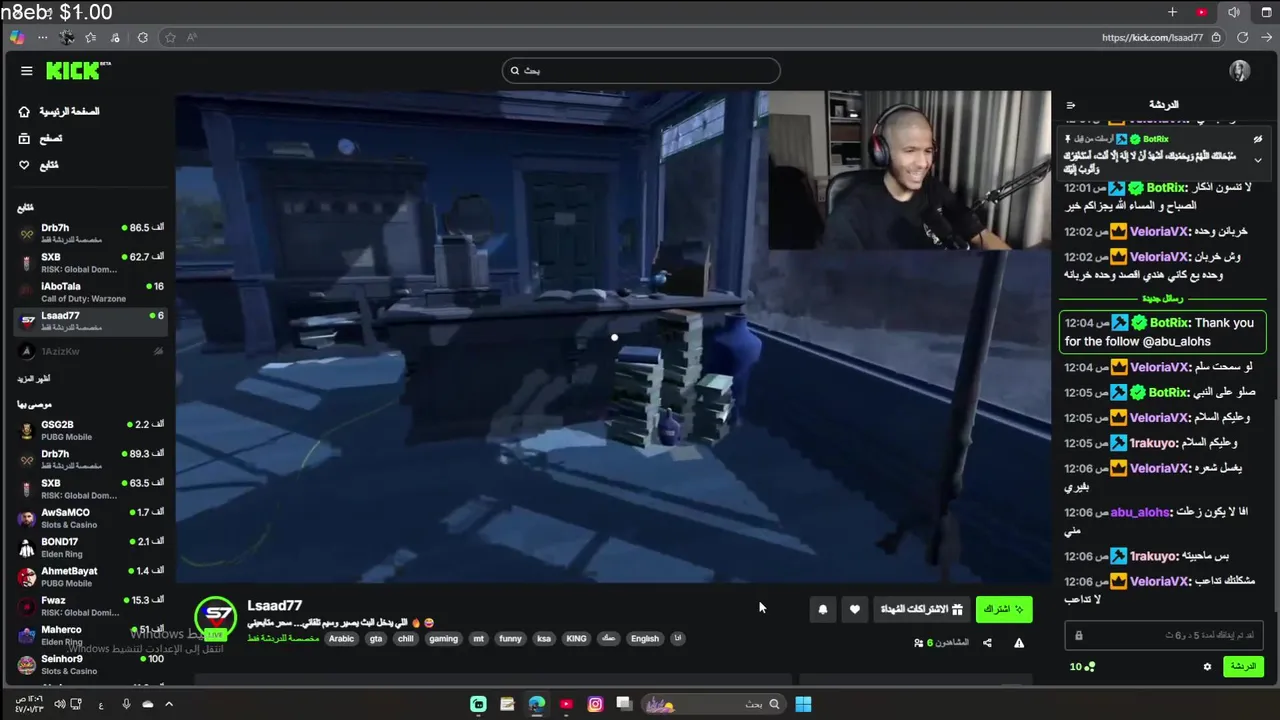Open new browser tab plus
This screenshot has height=720, width=1280.
(1172, 12)
